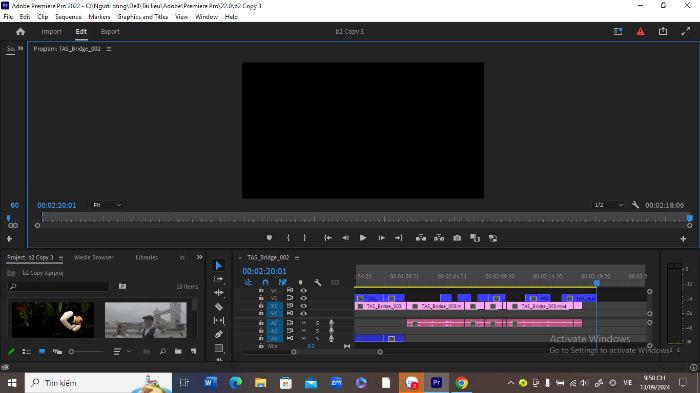The image size is (700, 393).
Task: Toggle lock on the Mix track
Action: (261, 346)
